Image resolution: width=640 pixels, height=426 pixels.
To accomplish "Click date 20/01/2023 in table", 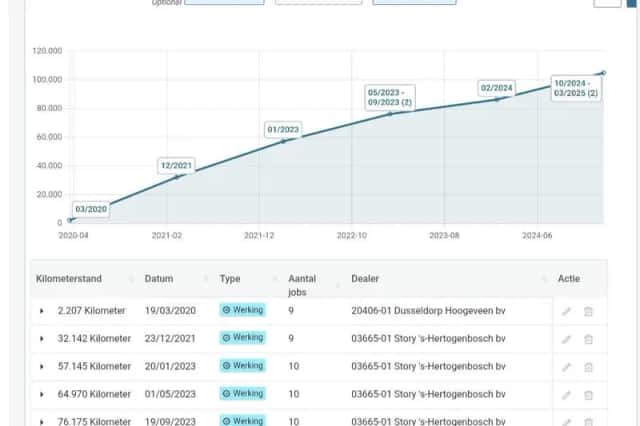I will point(170,366).
